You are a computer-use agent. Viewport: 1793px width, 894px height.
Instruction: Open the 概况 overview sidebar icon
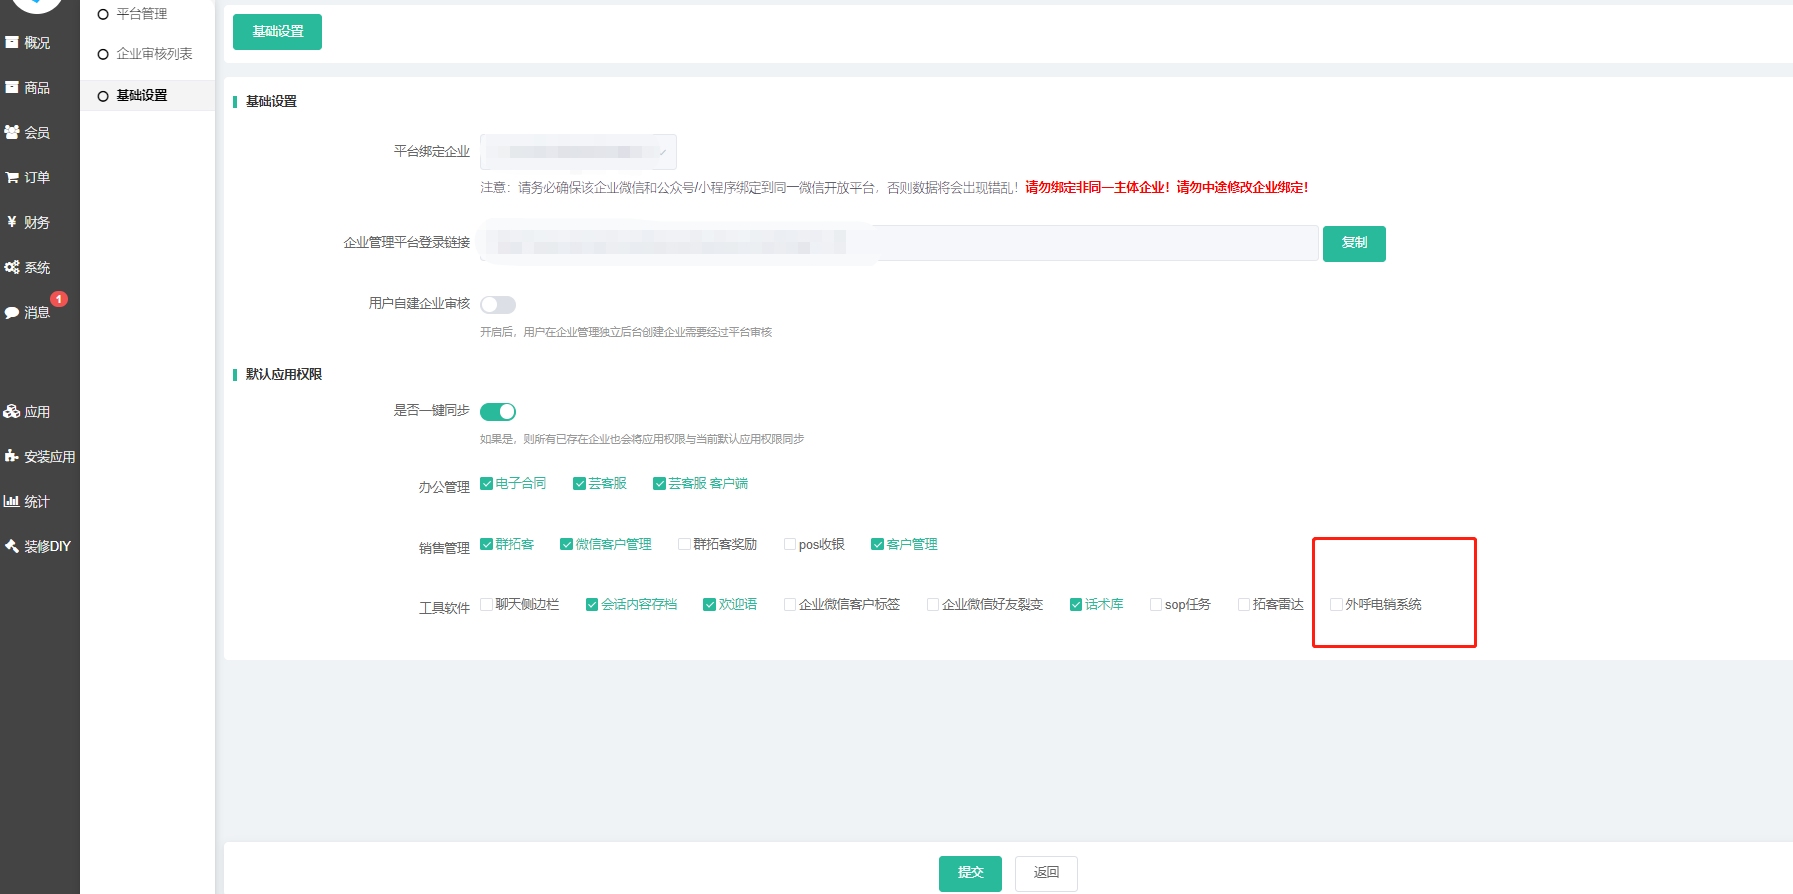pyautogui.click(x=12, y=42)
